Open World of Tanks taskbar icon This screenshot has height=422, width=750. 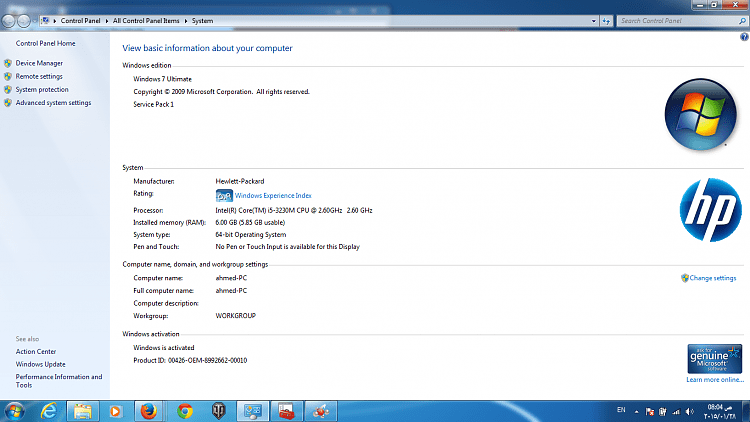[219, 411]
